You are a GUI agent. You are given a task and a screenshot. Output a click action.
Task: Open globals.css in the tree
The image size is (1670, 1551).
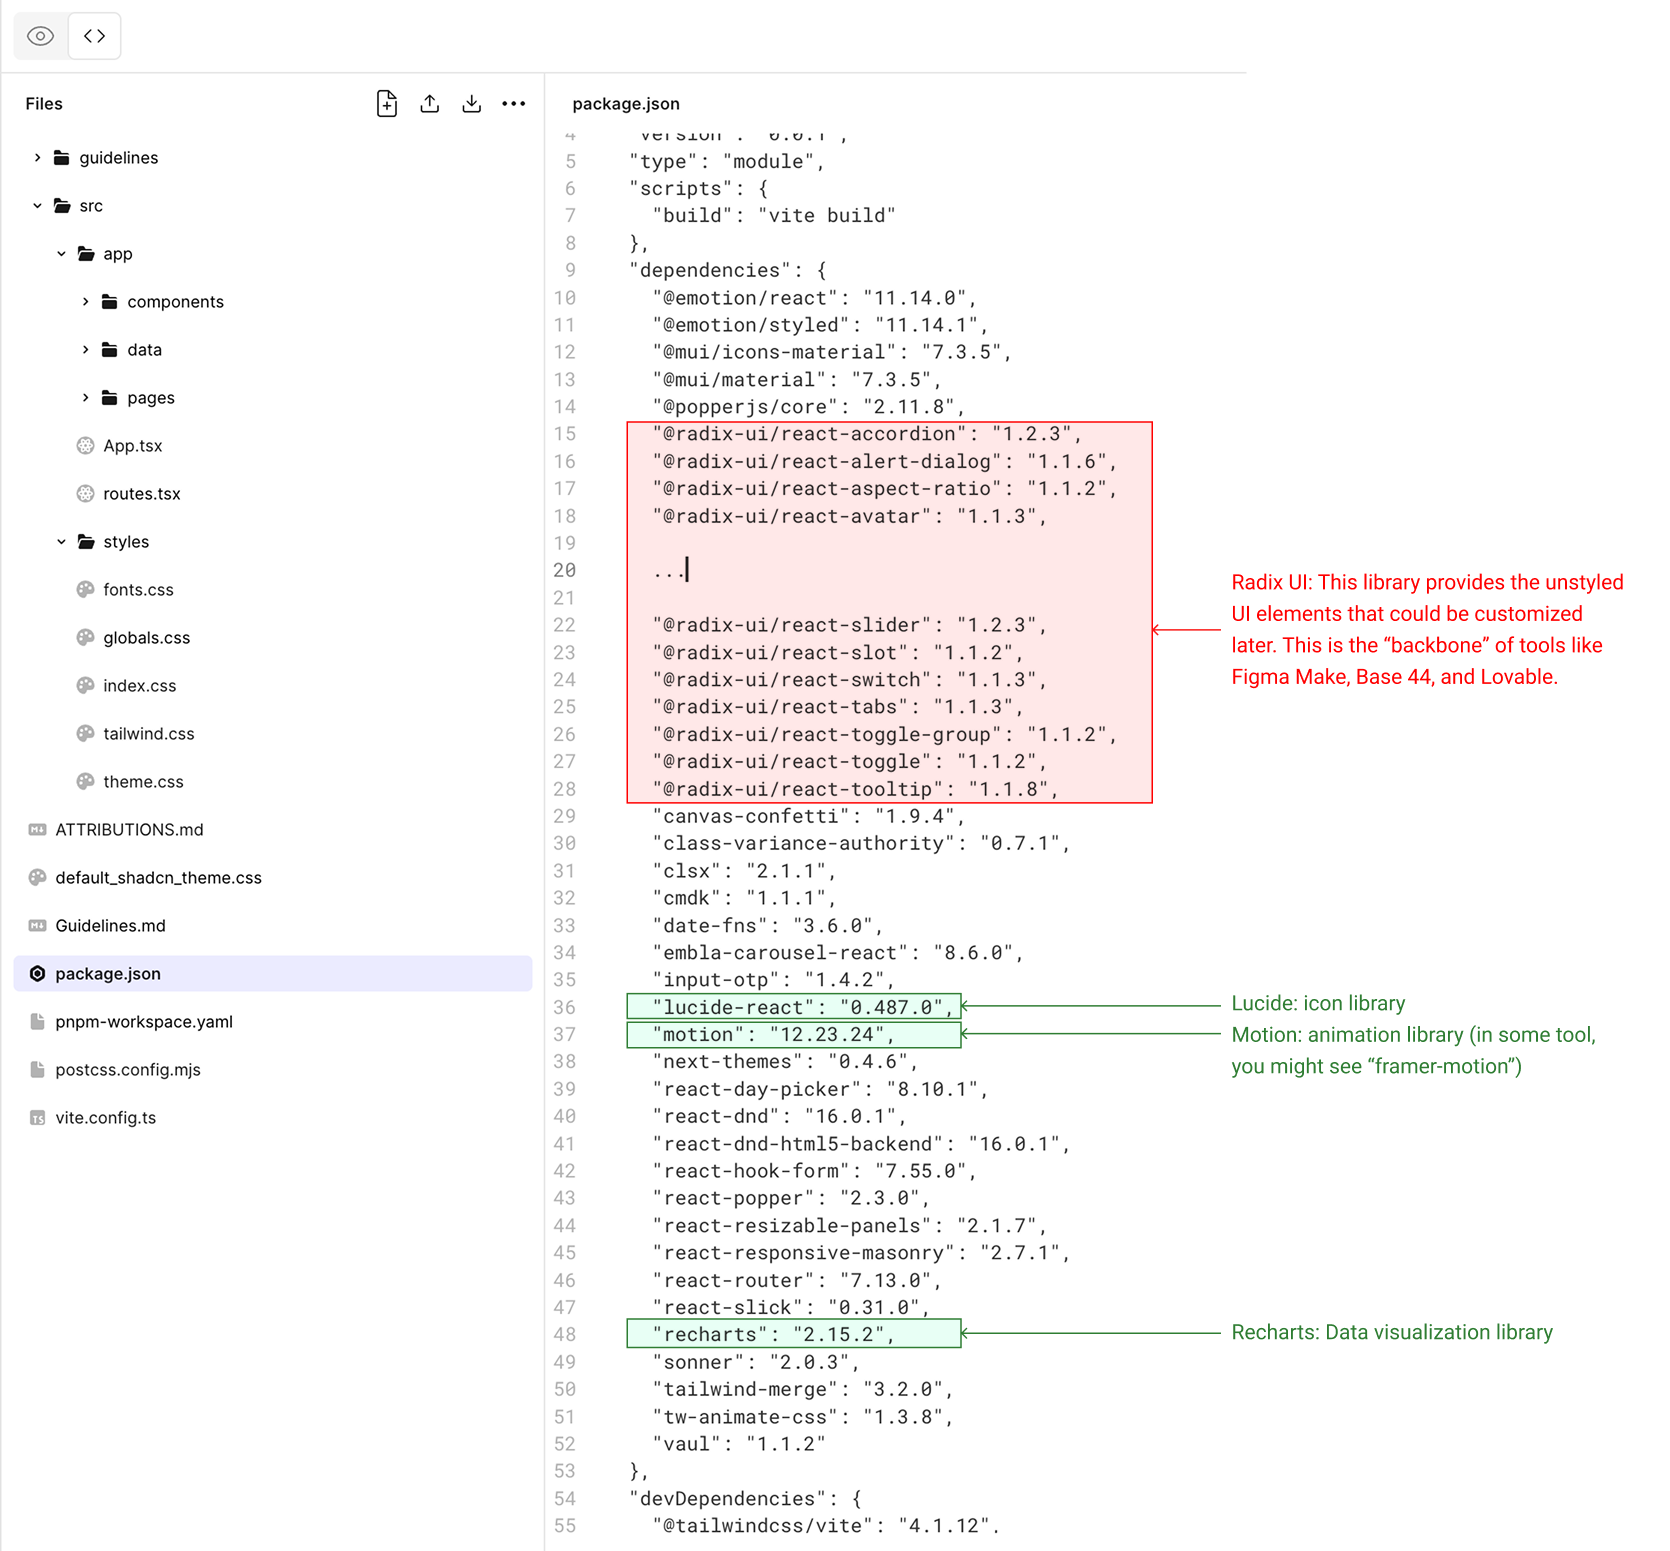(x=146, y=637)
